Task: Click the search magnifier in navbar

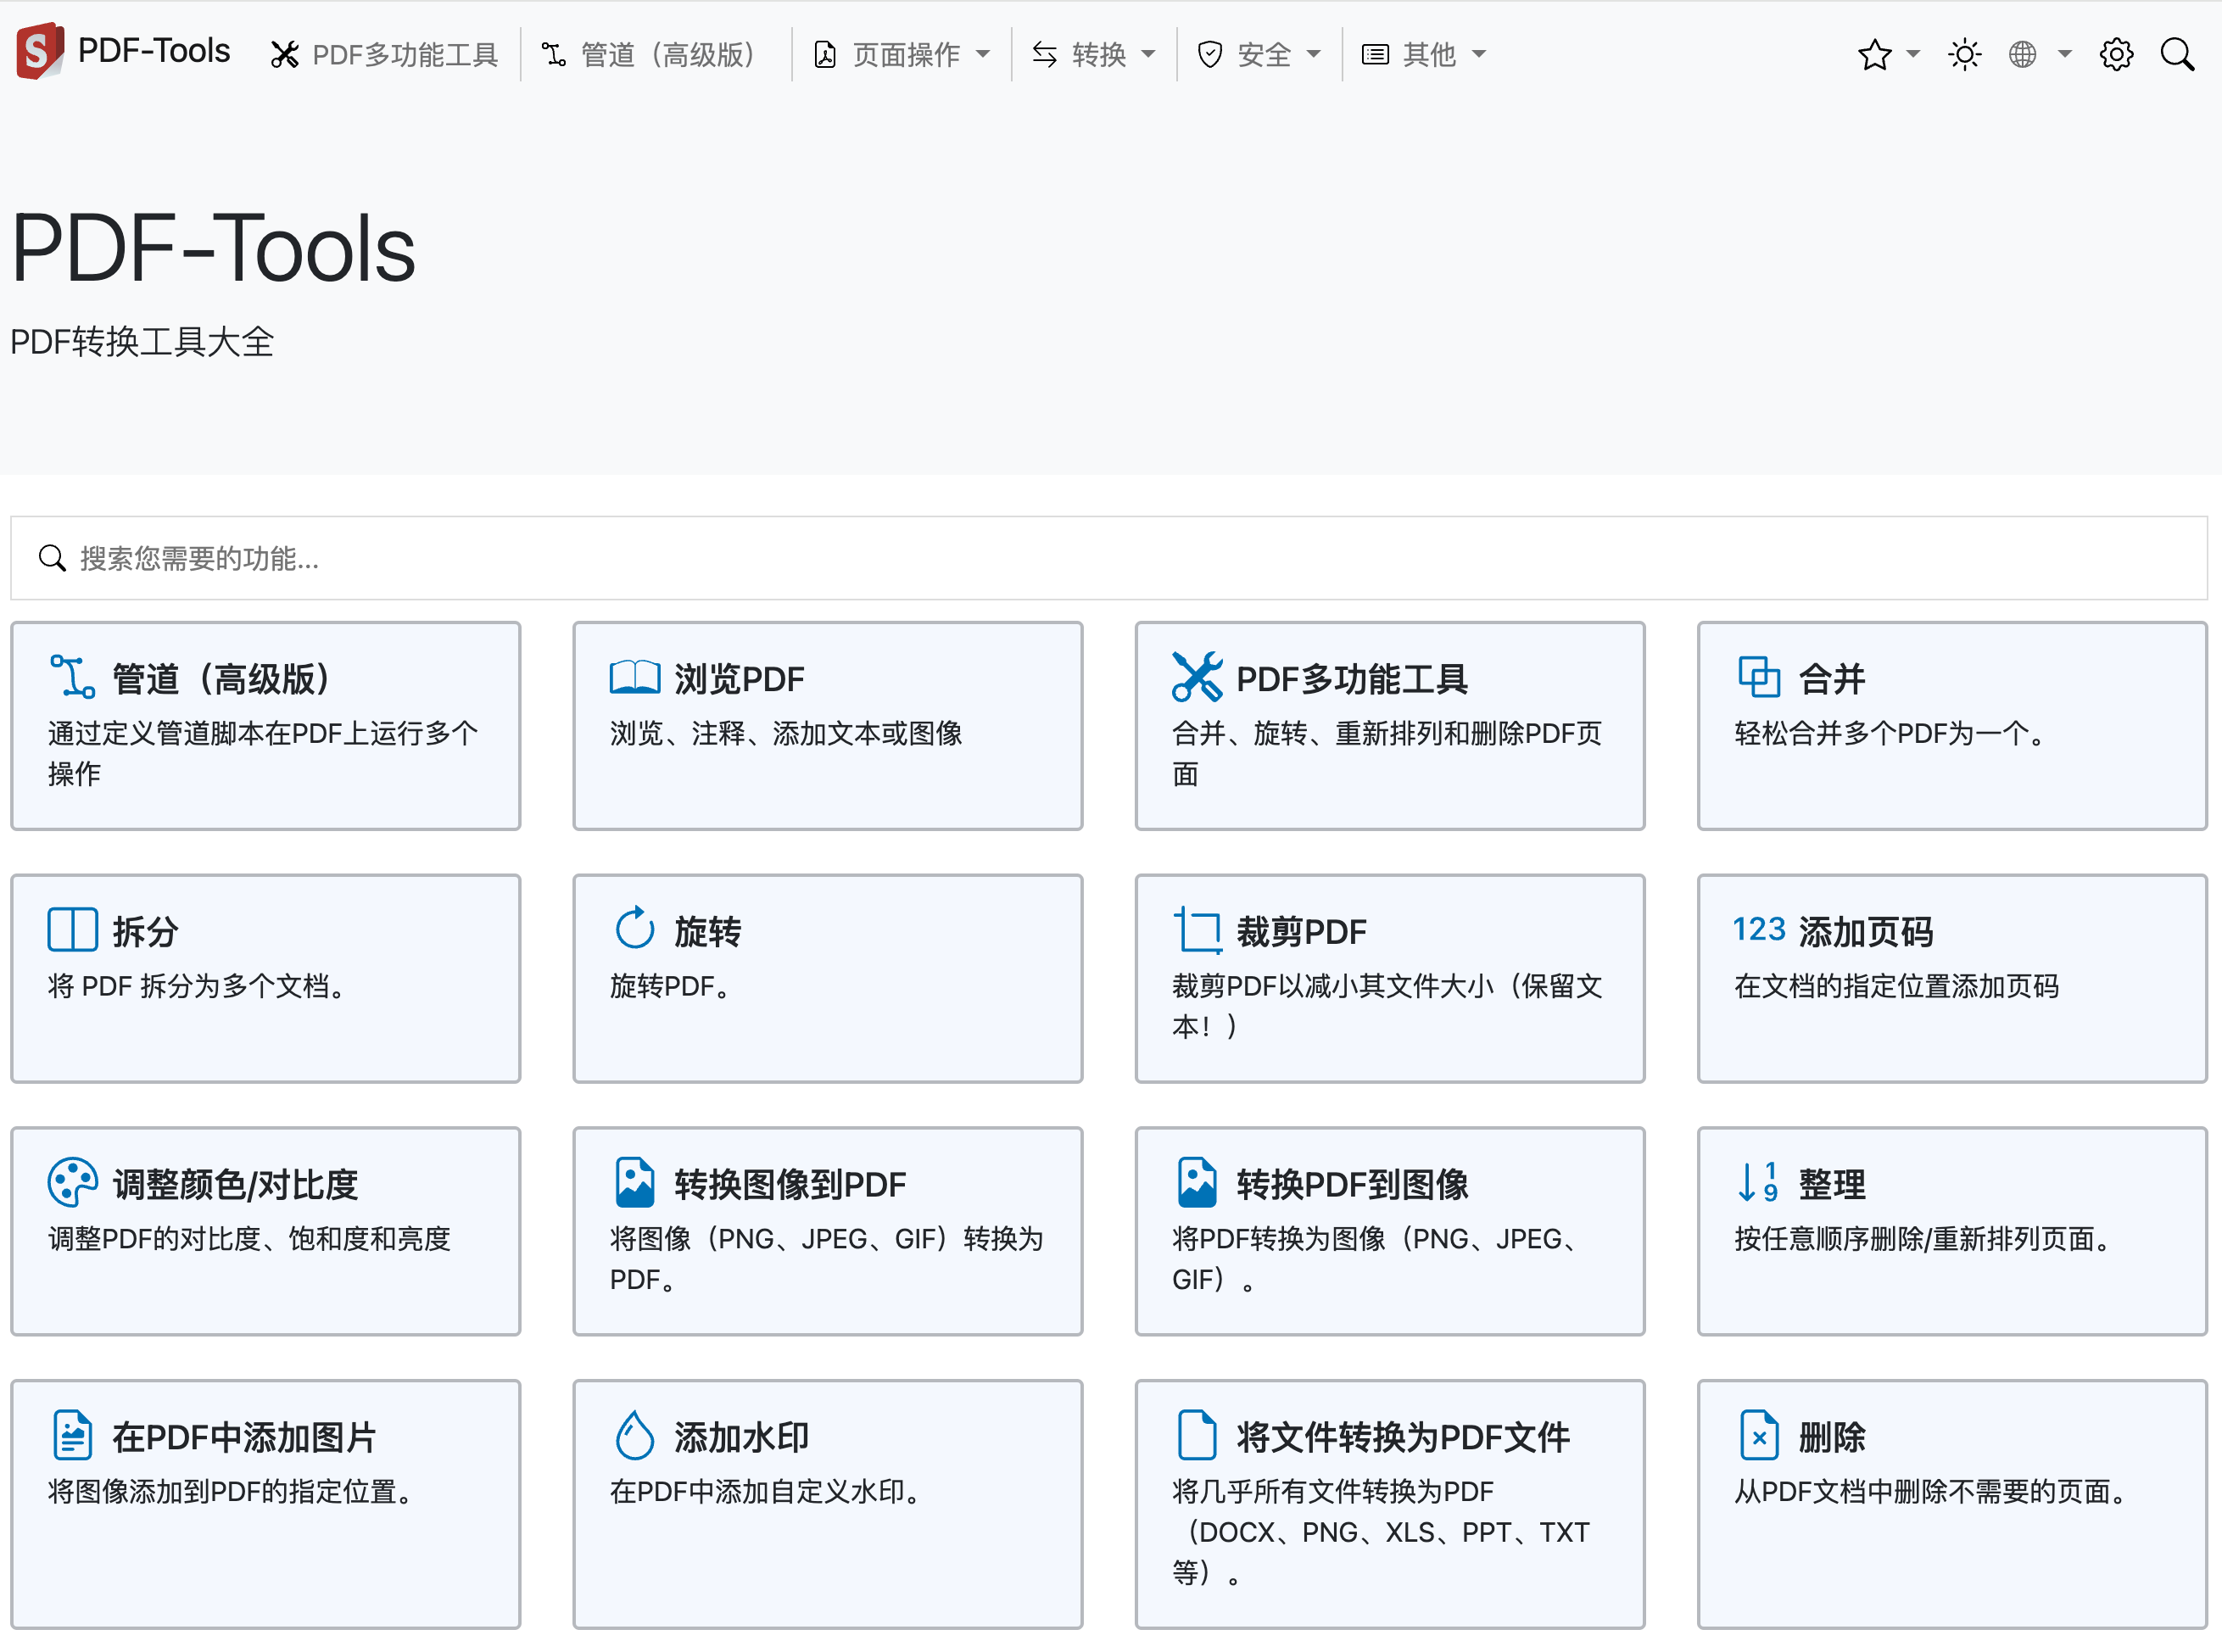Action: [2177, 54]
